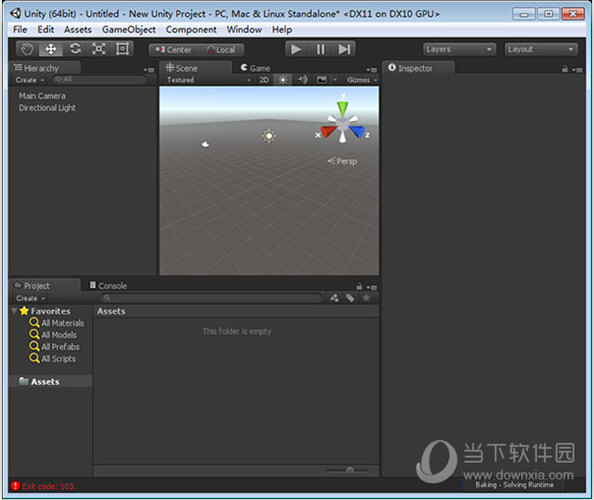The width and height of the screenshot is (594, 500).
Task: Open All Prefabs saved search
Action: (55, 347)
